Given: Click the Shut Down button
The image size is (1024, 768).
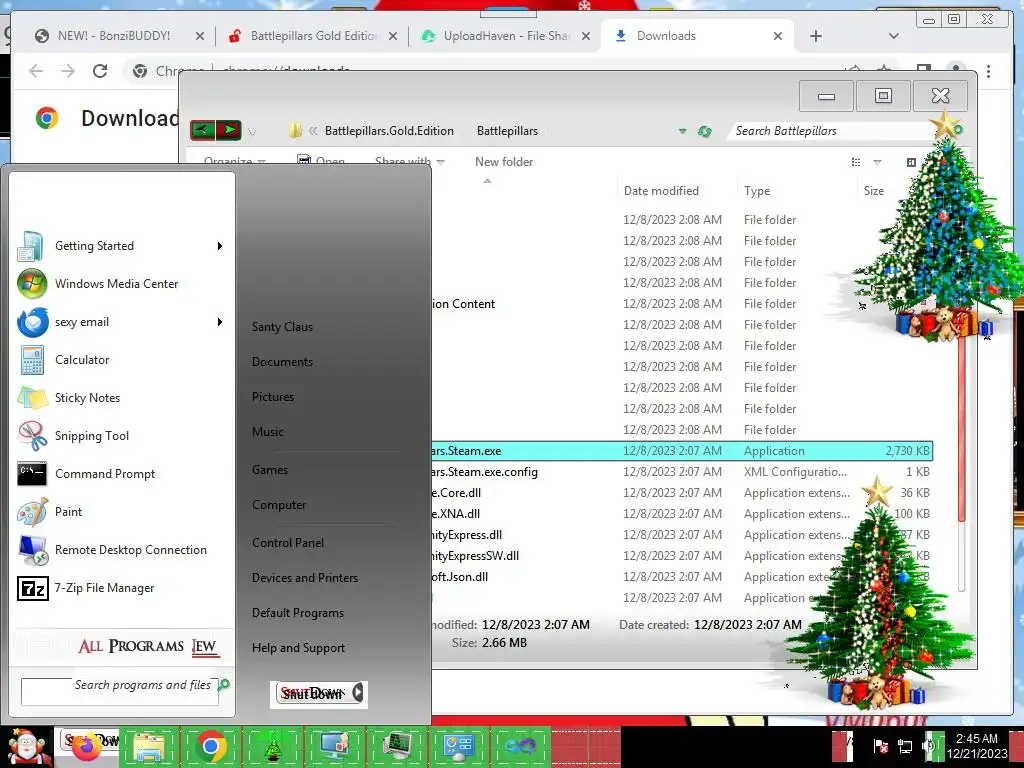Looking at the screenshot, I should coord(313,693).
